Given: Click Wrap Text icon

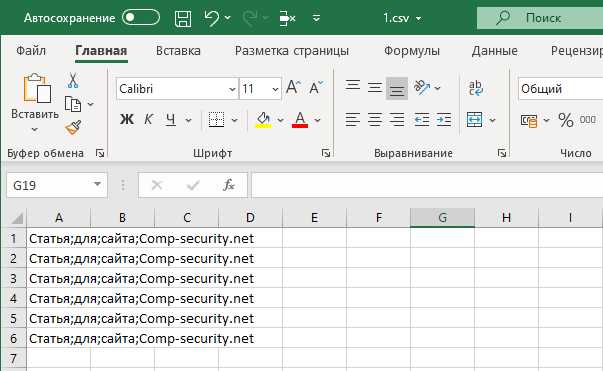Looking at the screenshot, I should point(476,88).
